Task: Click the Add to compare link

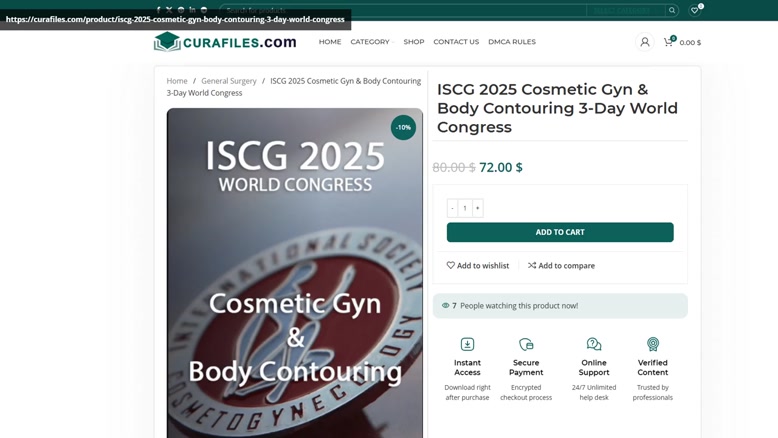Action: [561, 265]
